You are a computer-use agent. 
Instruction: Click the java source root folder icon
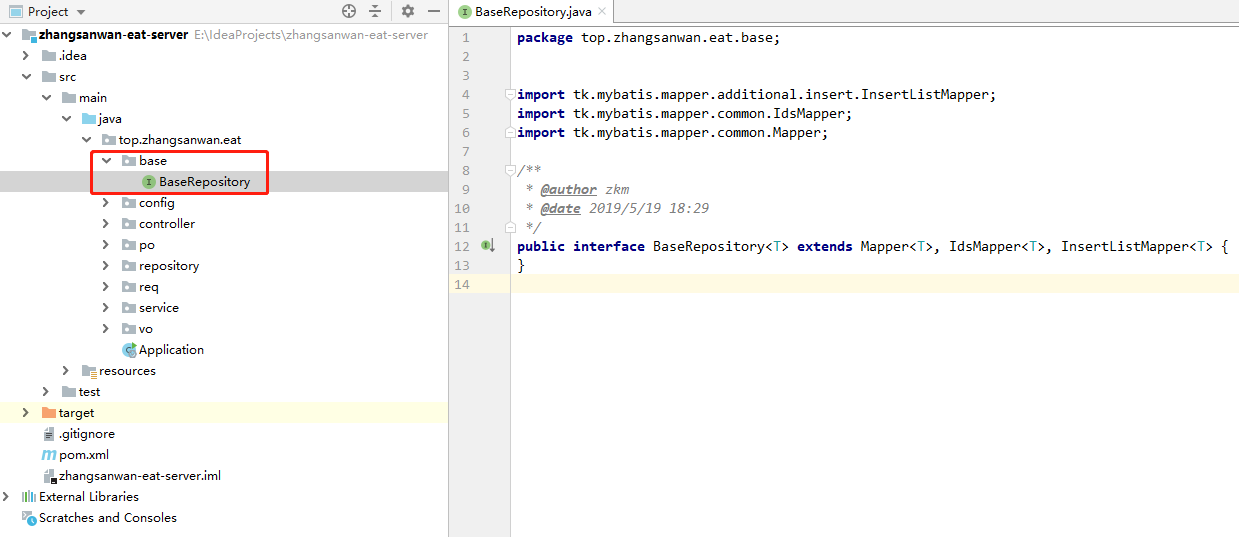click(x=89, y=118)
